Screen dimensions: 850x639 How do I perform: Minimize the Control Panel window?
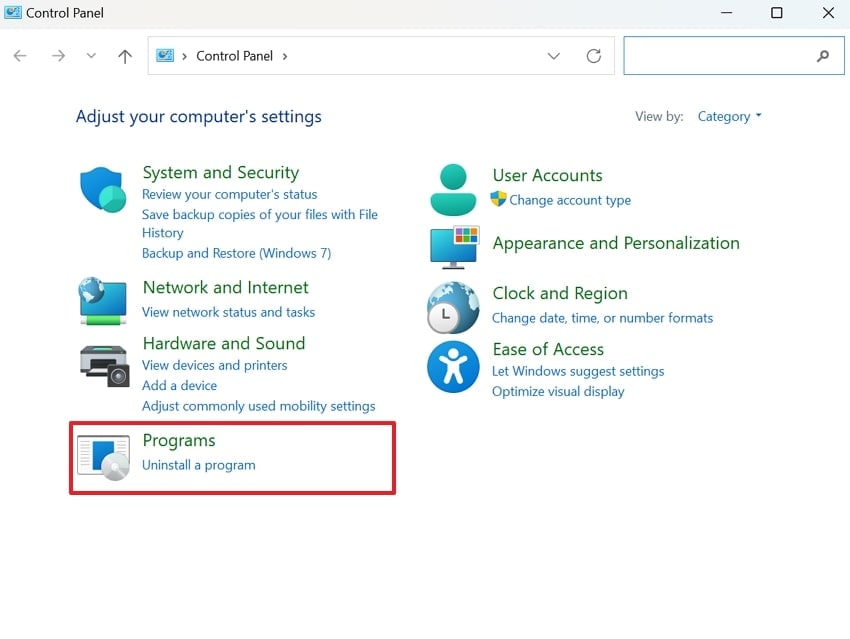[x=726, y=12]
